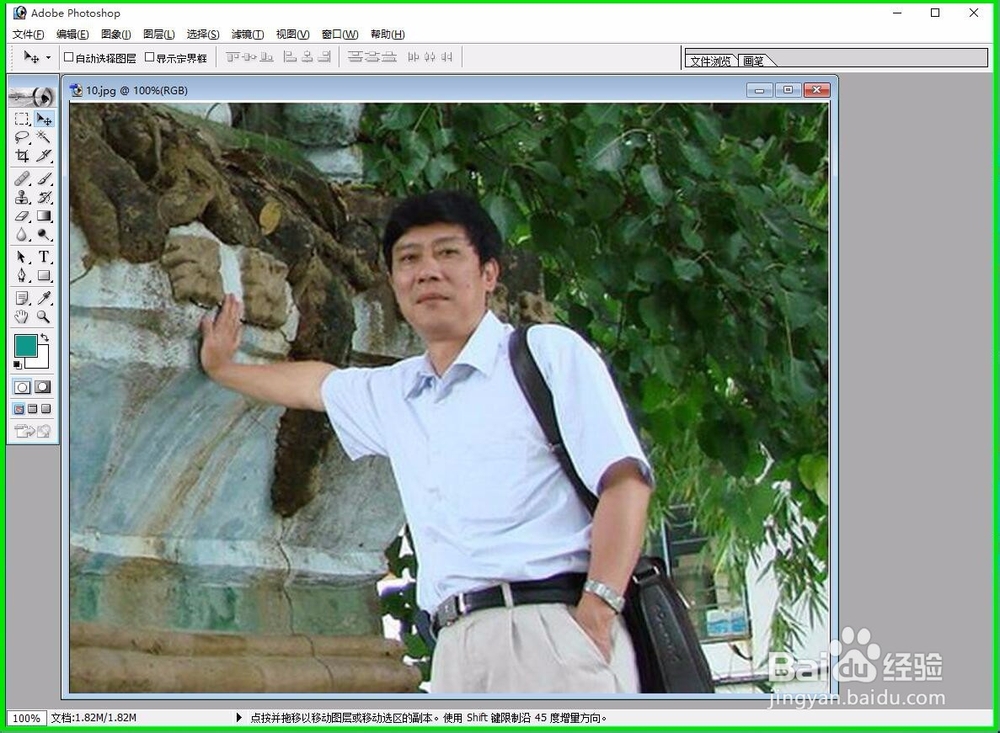Select the Rectangular Marquee tool

(x=22, y=119)
